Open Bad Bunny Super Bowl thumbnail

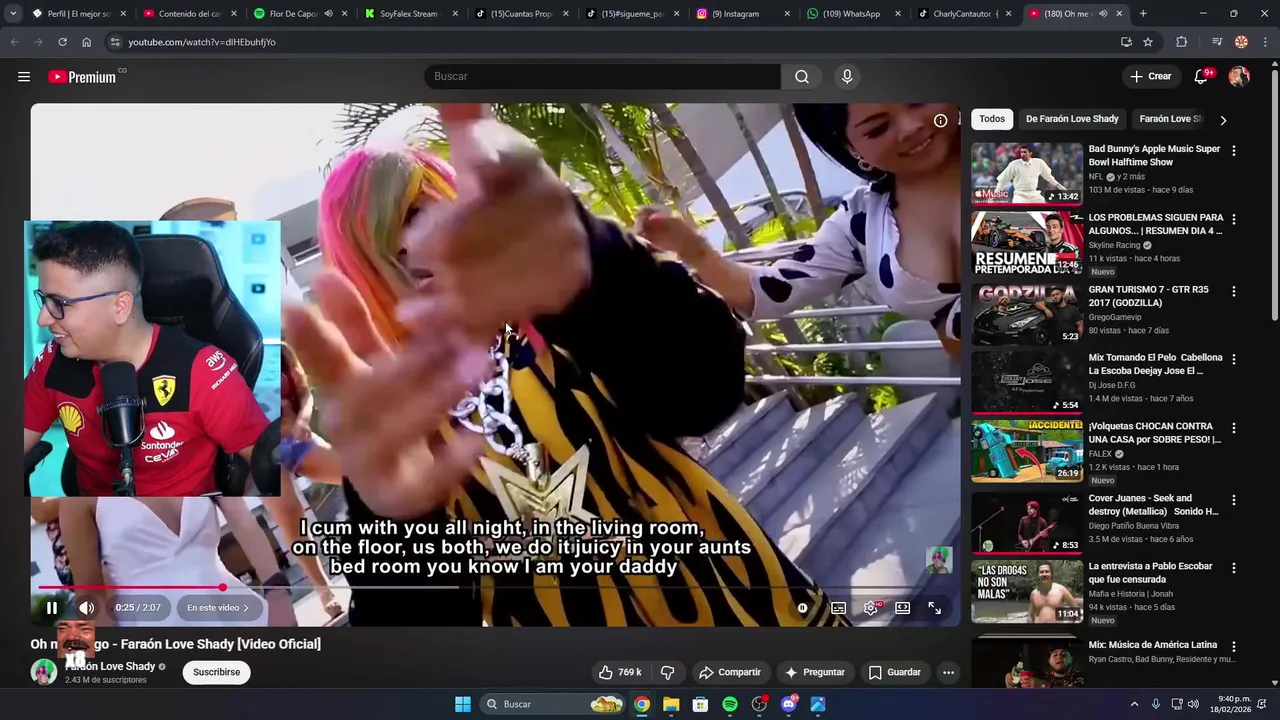[x=1027, y=173]
